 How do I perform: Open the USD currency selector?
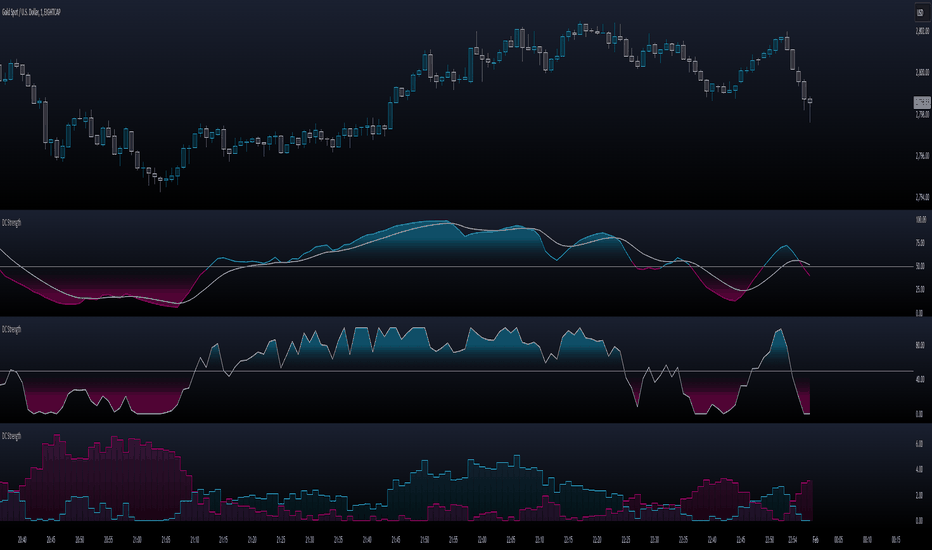(920, 12)
